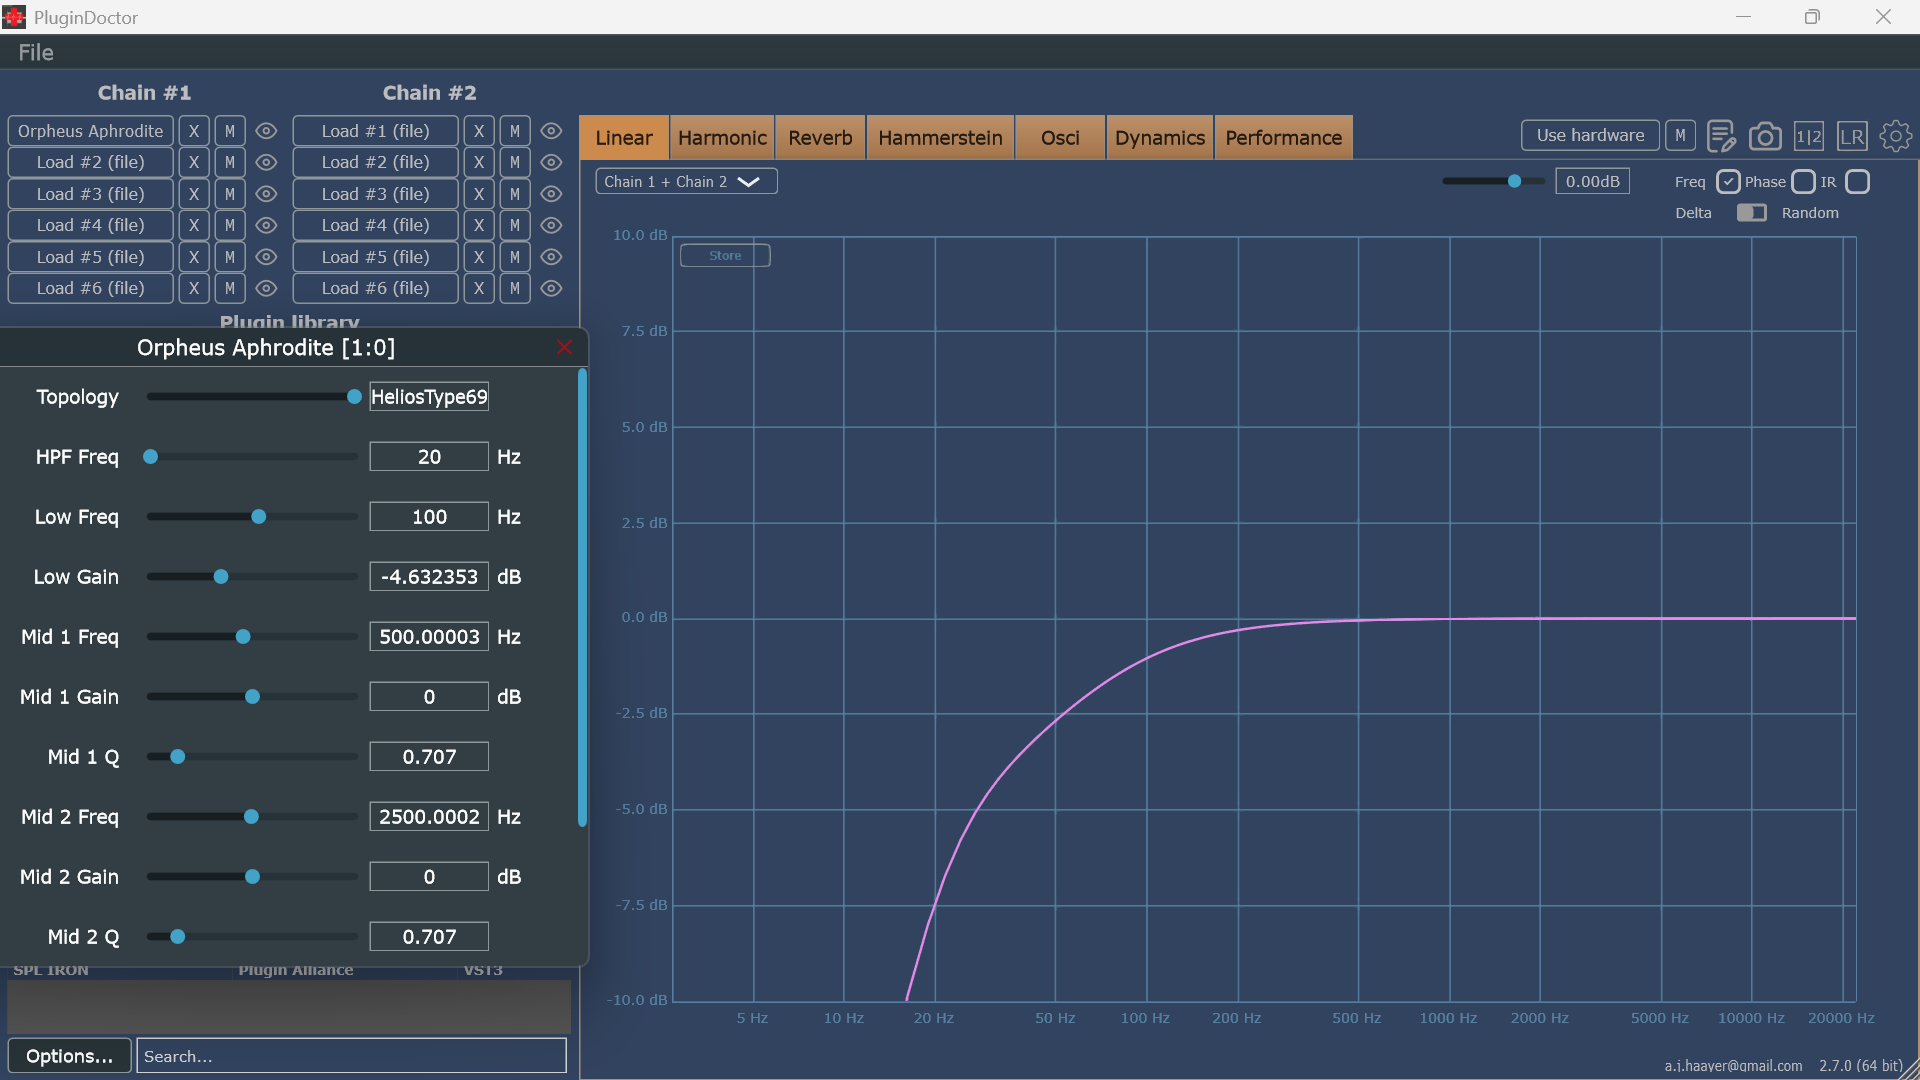The width and height of the screenshot is (1920, 1080).
Task: Click the HPF Freq value field
Action: point(429,457)
